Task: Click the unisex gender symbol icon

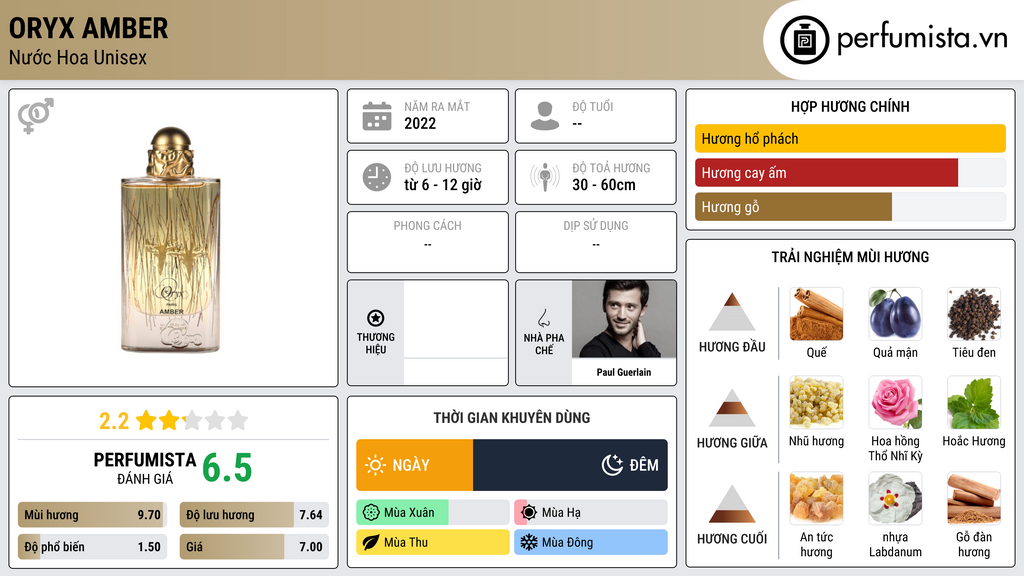Action: point(35,116)
